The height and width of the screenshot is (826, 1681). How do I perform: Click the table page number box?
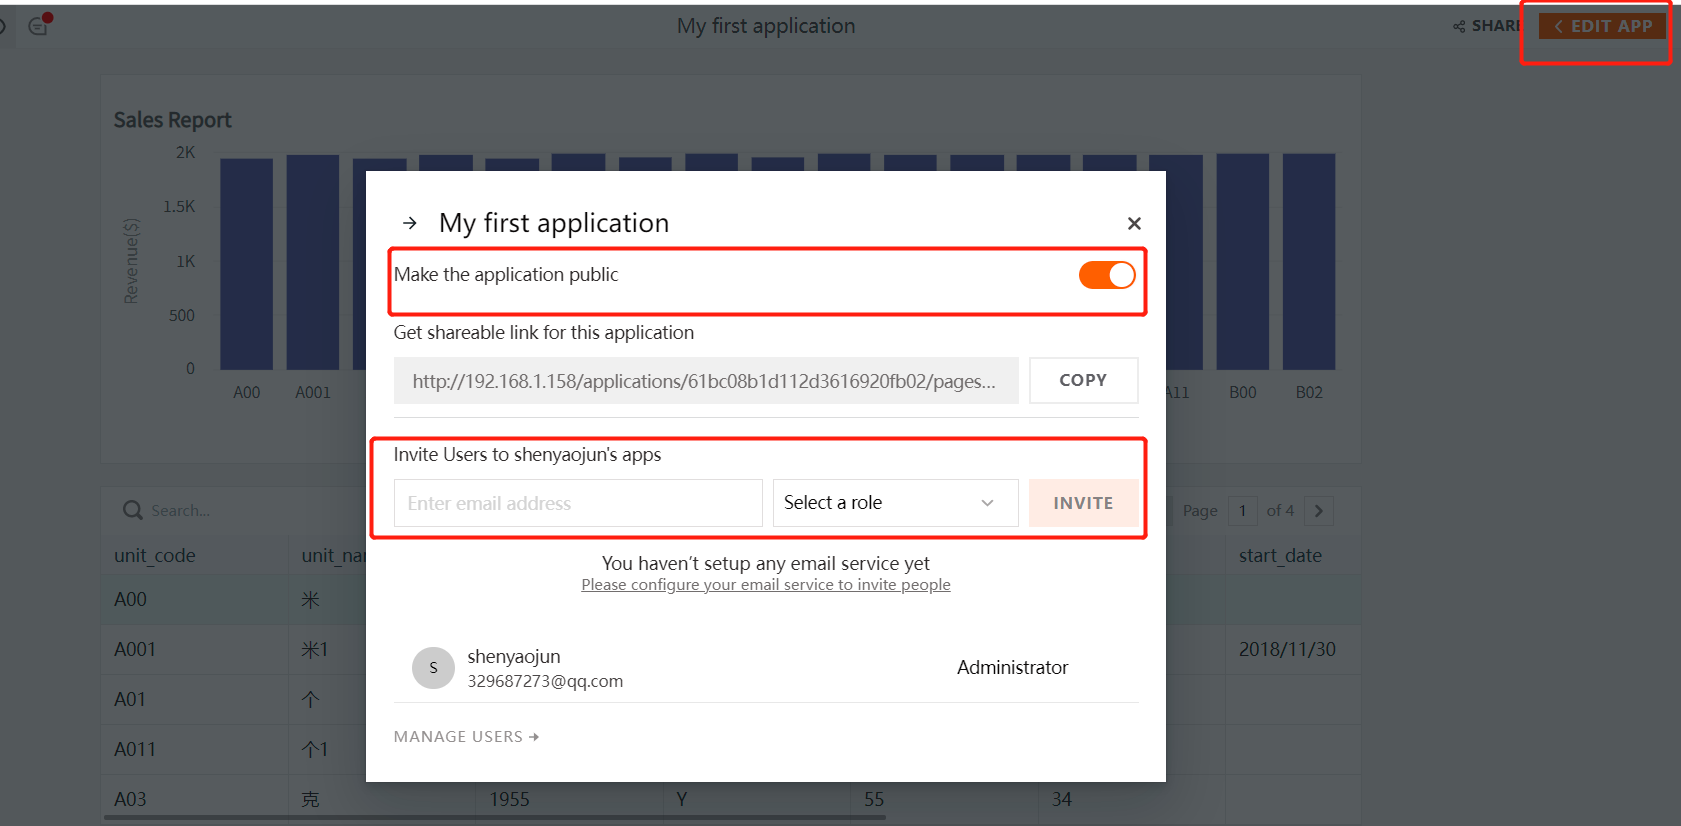pyautogui.click(x=1243, y=511)
